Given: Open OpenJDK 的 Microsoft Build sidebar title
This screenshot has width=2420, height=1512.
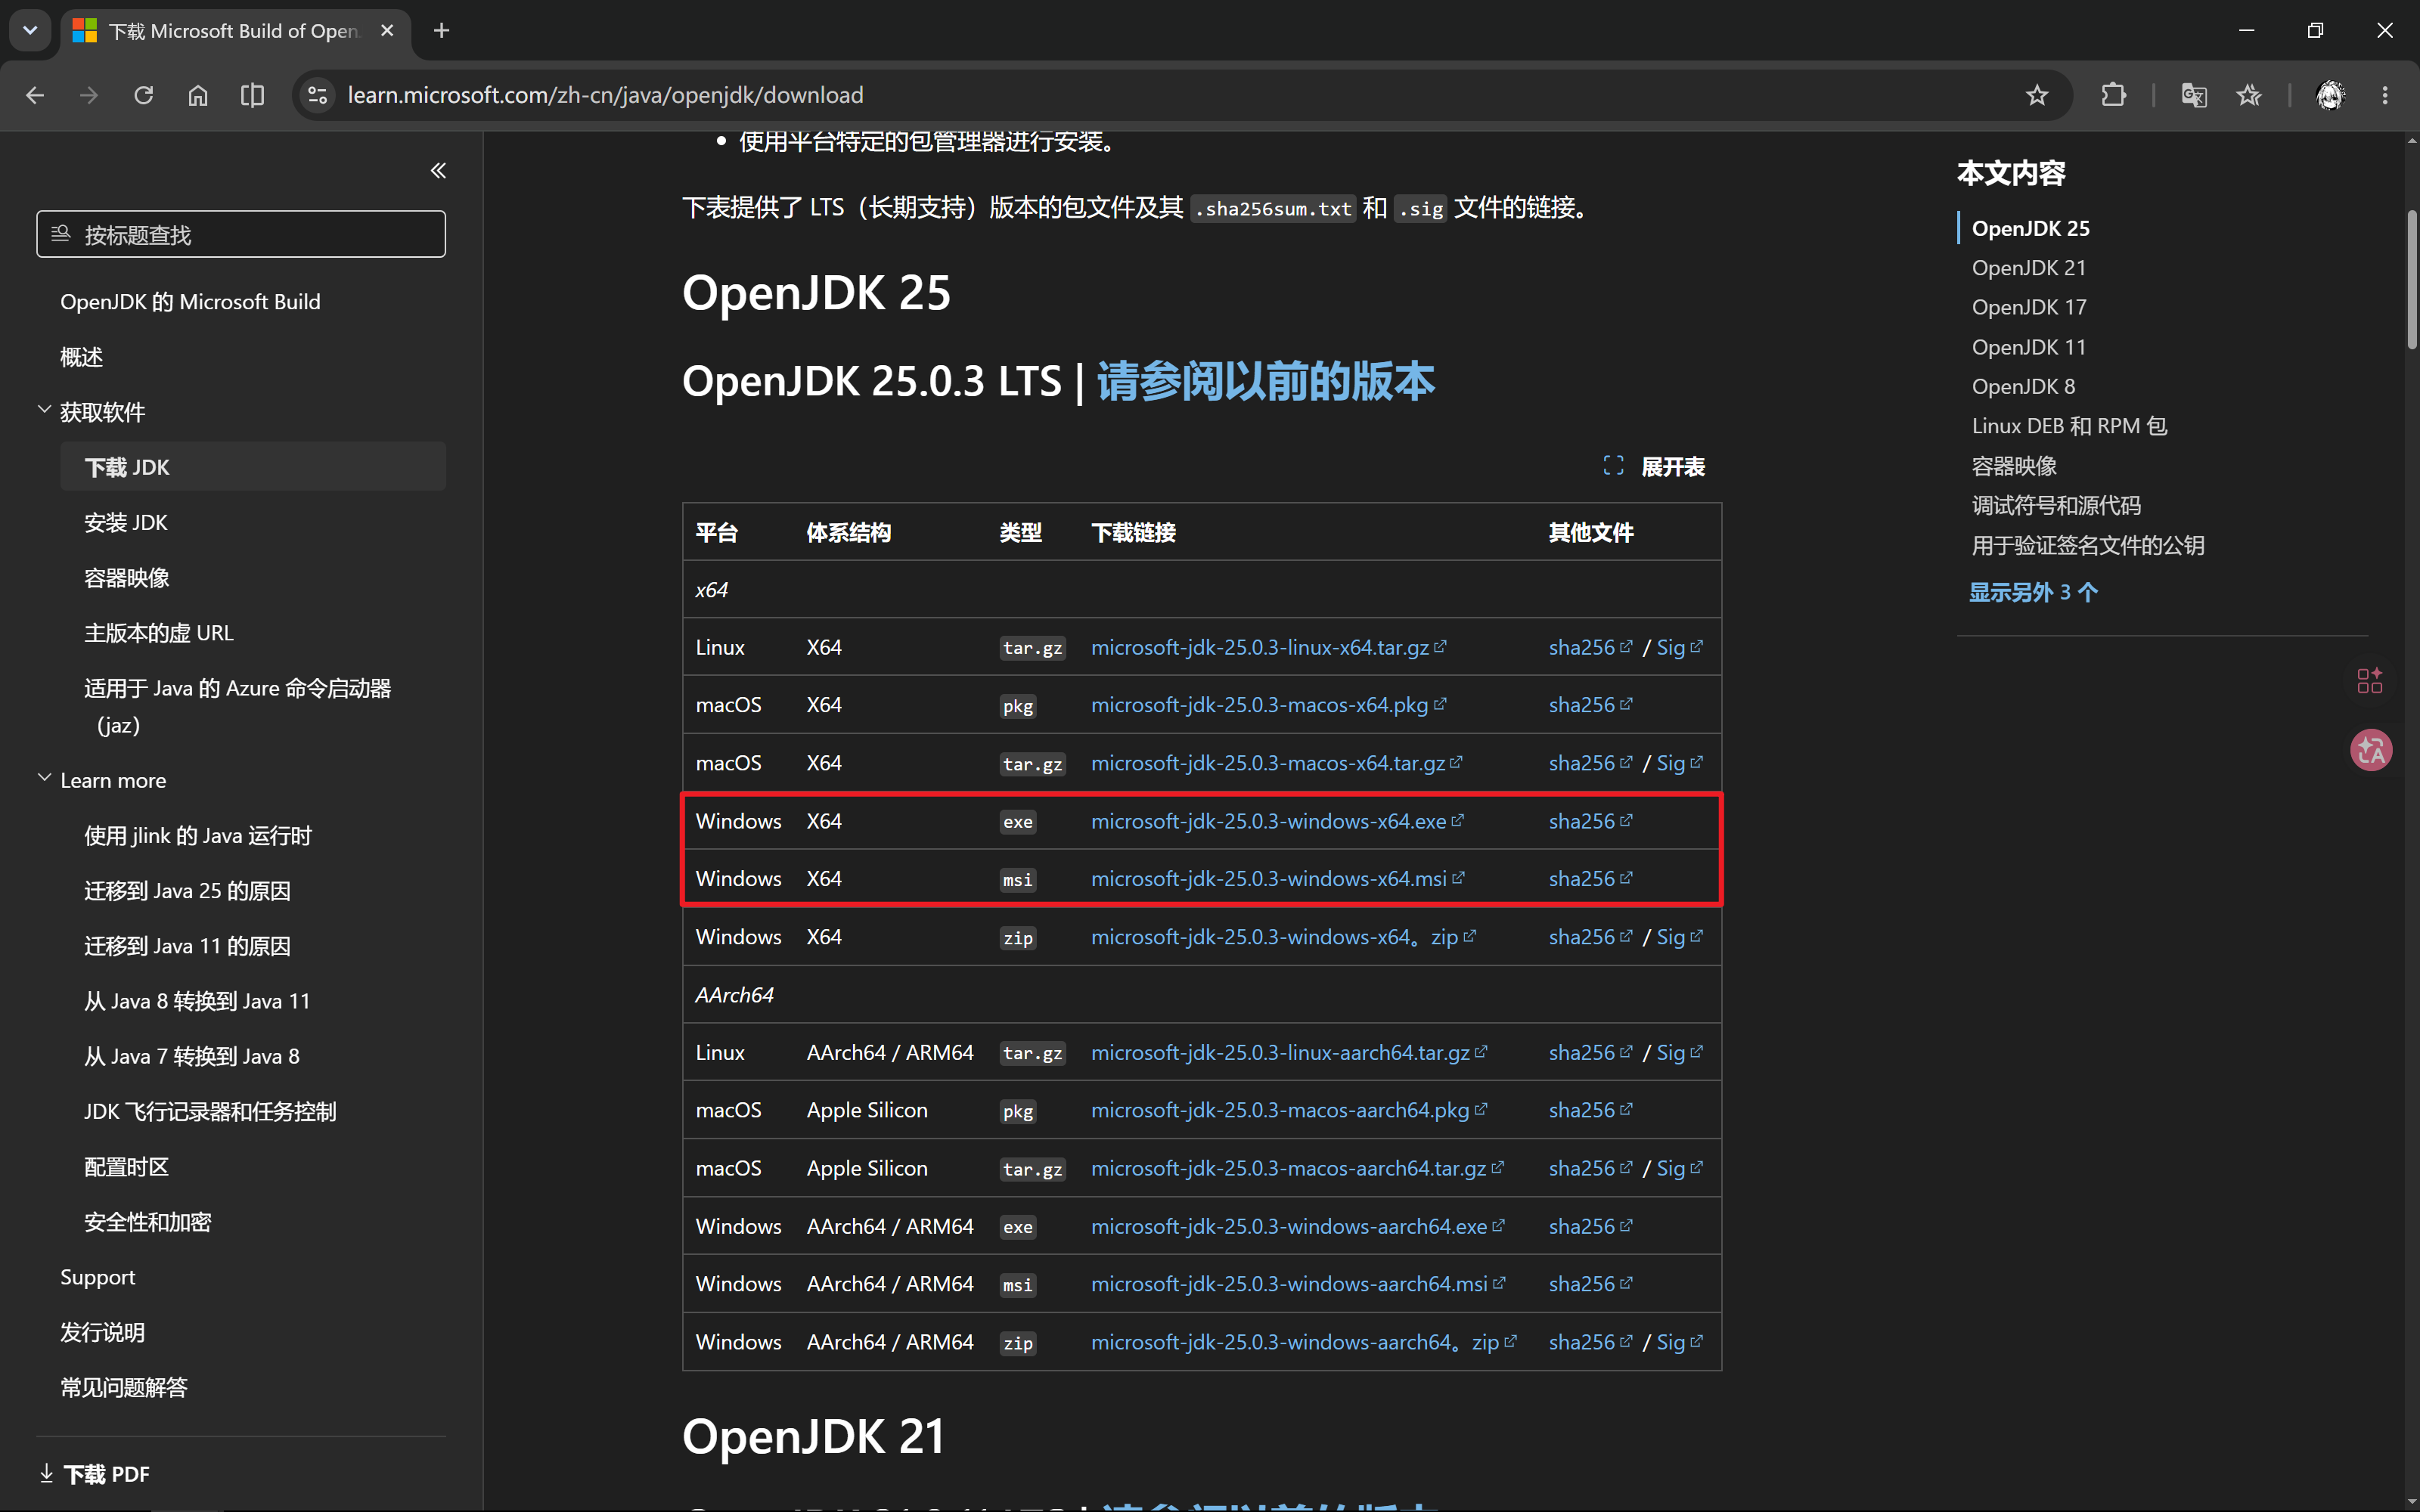Looking at the screenshot, I should [x=190, y=302].
